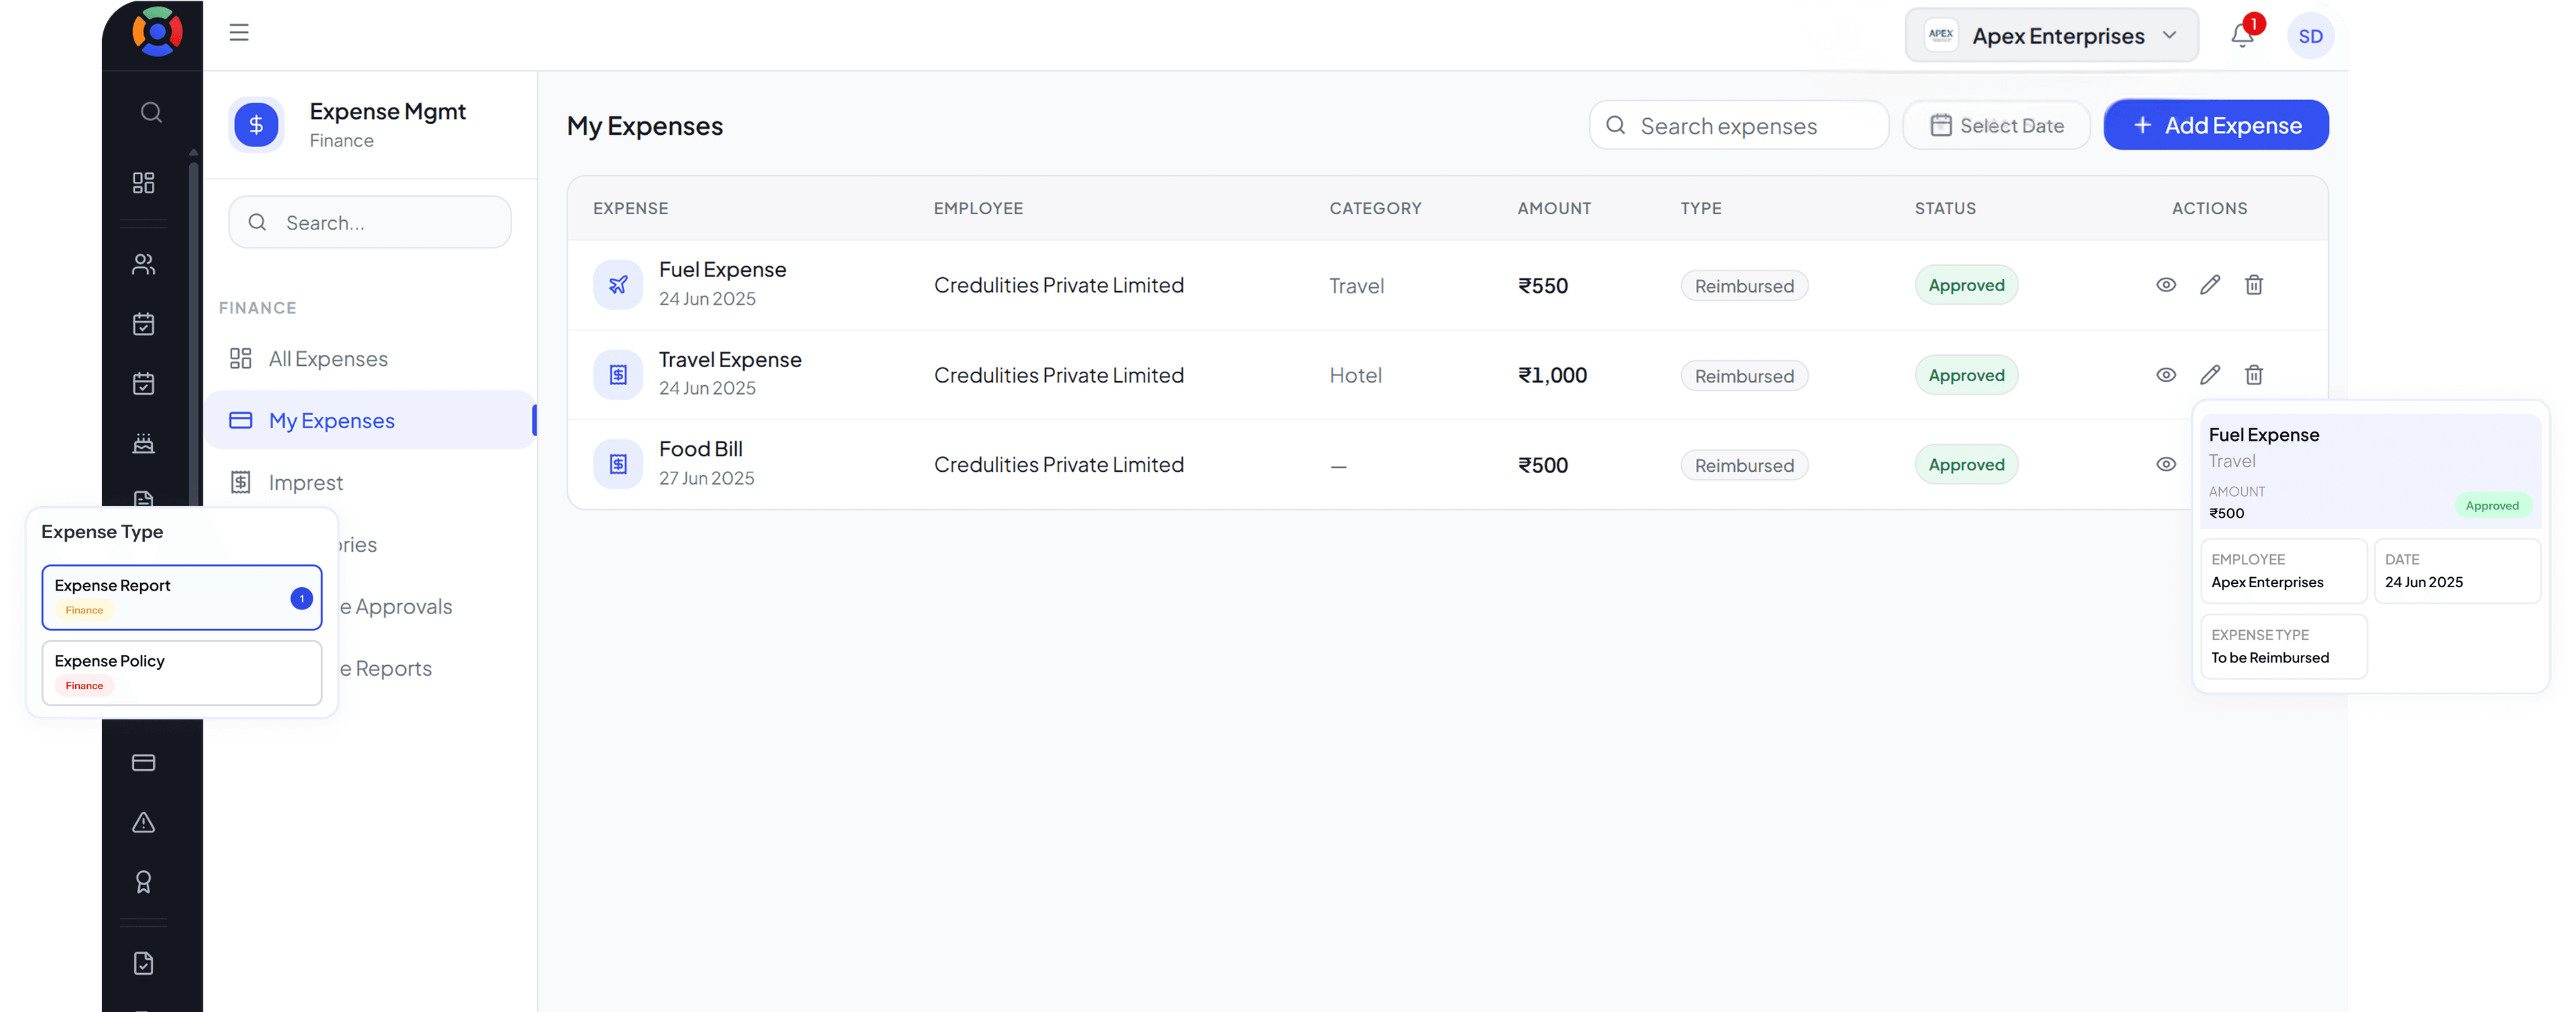Click the Approved badge in Travel Expense row
The image size is (2576, 1012).
[1966, 375]
